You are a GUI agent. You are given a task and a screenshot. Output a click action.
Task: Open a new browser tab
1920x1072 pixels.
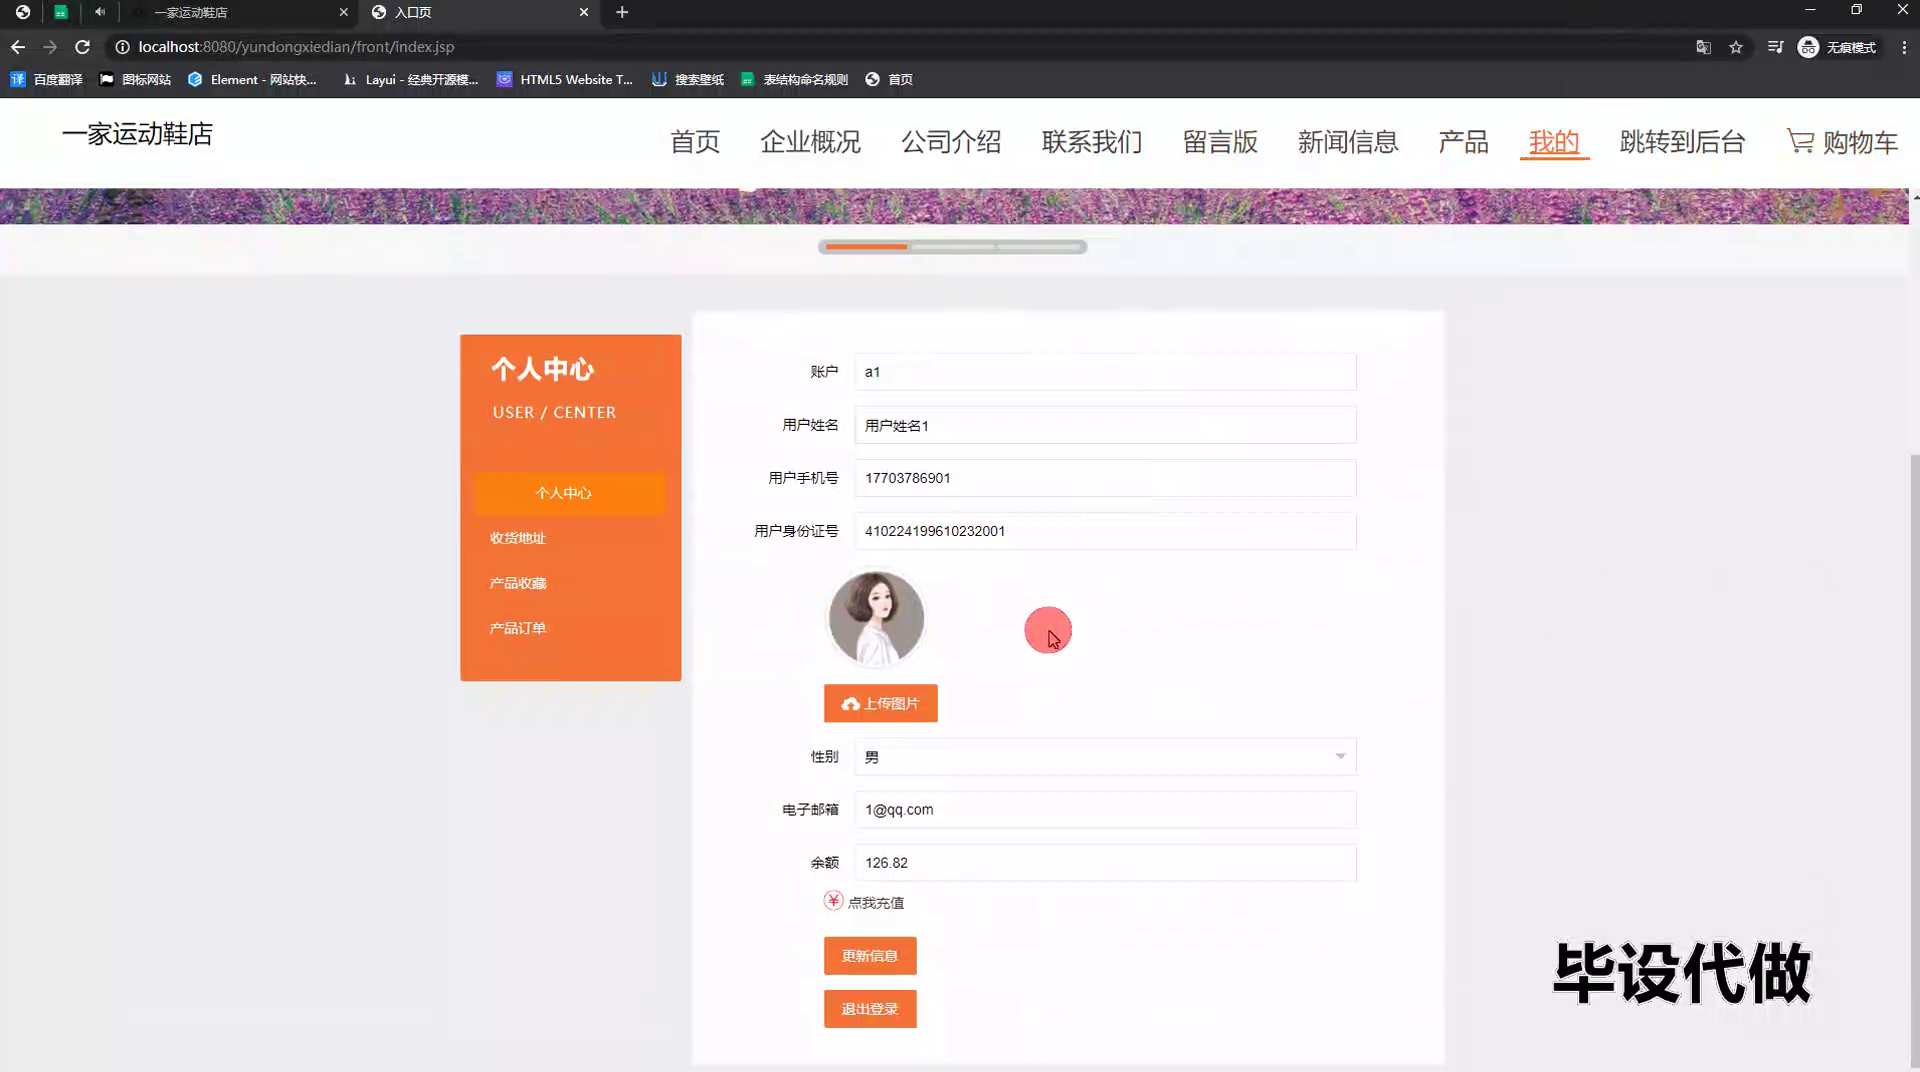coord(622,12)
